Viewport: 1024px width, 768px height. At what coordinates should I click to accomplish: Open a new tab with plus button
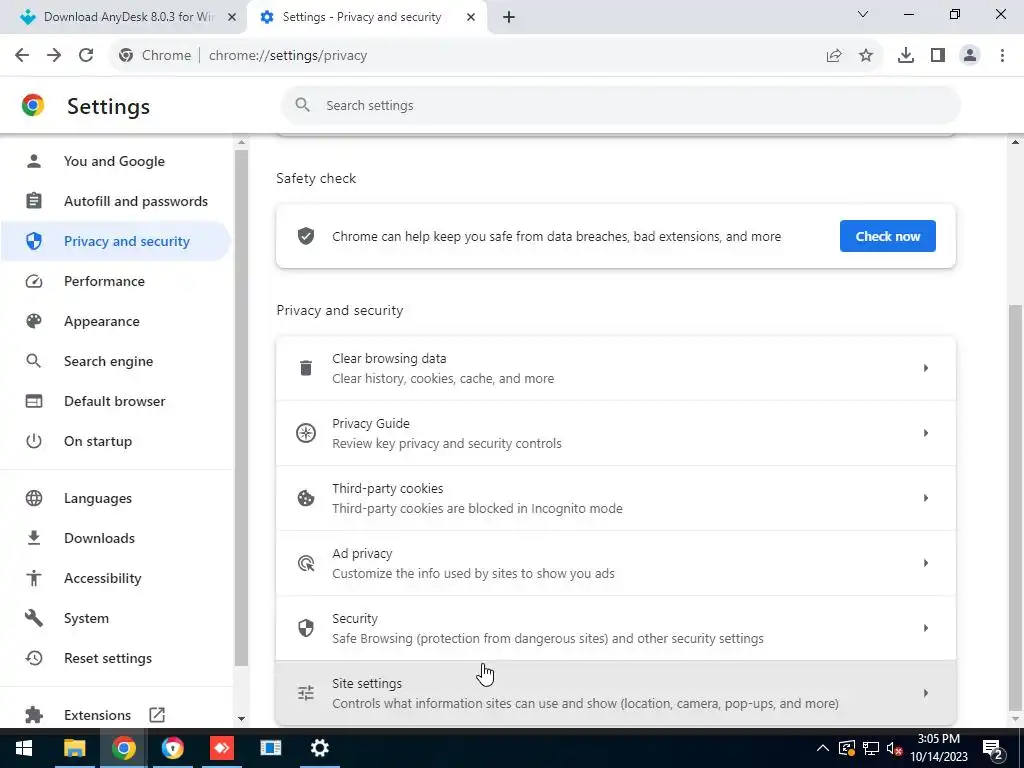(x=509, y=18)
